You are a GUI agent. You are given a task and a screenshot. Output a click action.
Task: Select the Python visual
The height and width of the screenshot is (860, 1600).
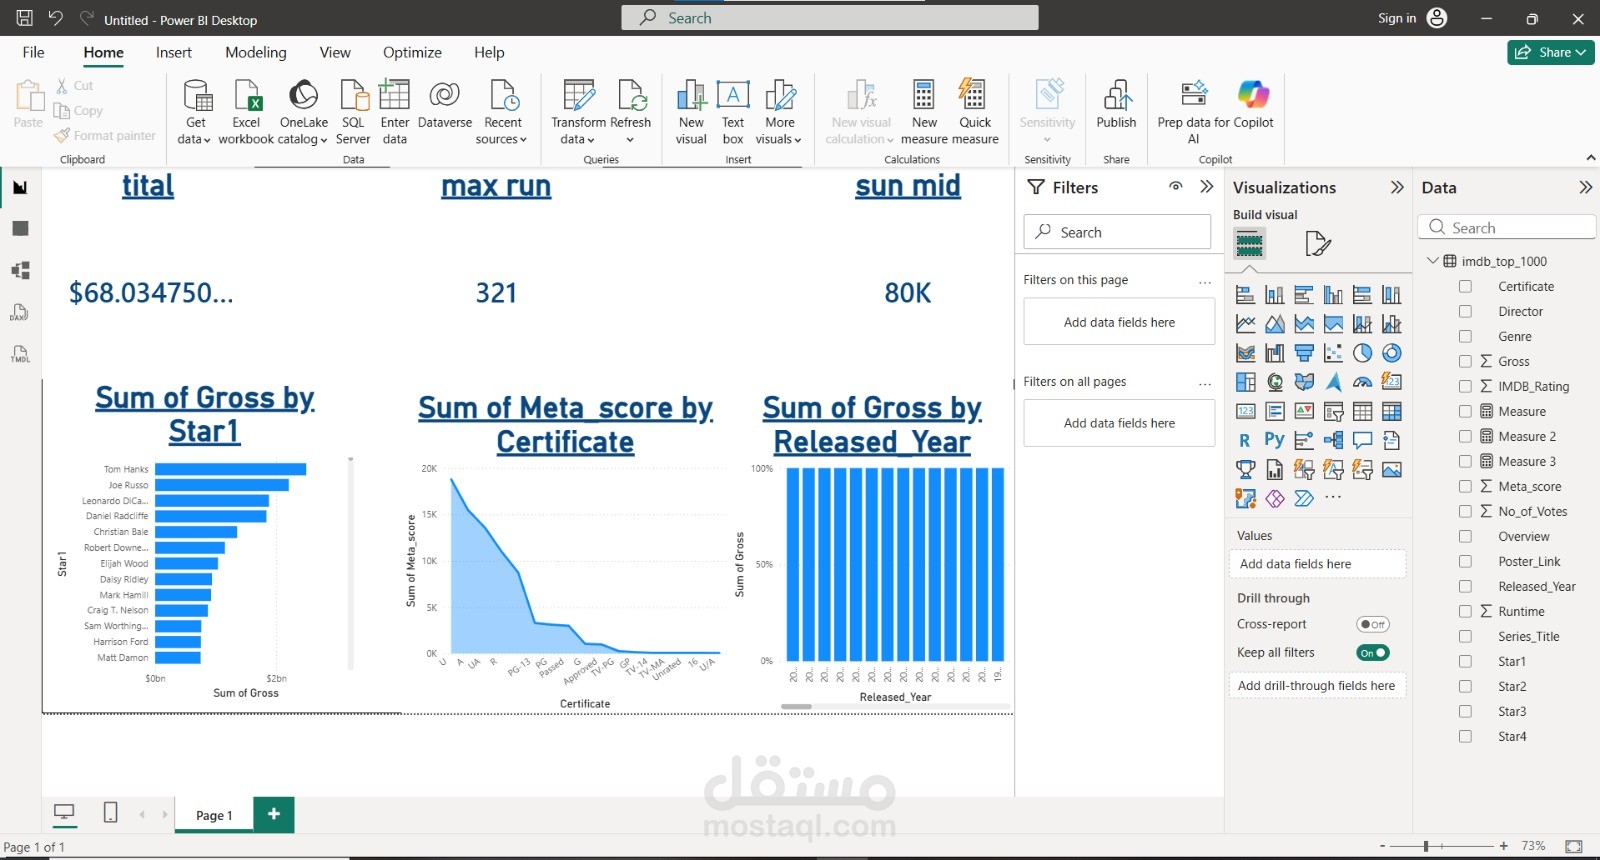point(1274,440)
